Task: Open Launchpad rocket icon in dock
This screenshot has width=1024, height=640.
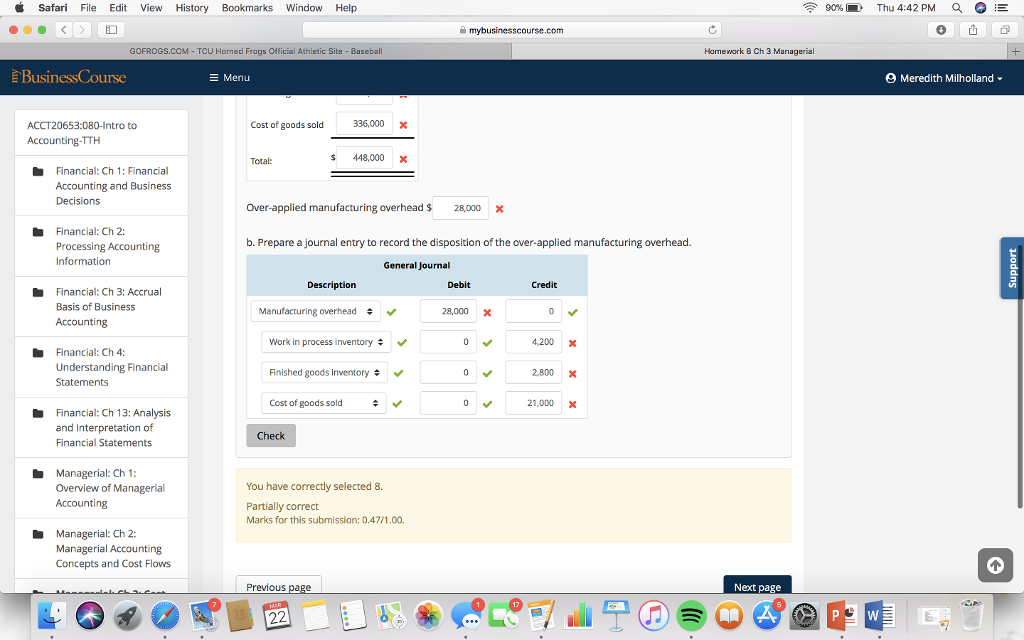Action: click(x=127, y=616)
